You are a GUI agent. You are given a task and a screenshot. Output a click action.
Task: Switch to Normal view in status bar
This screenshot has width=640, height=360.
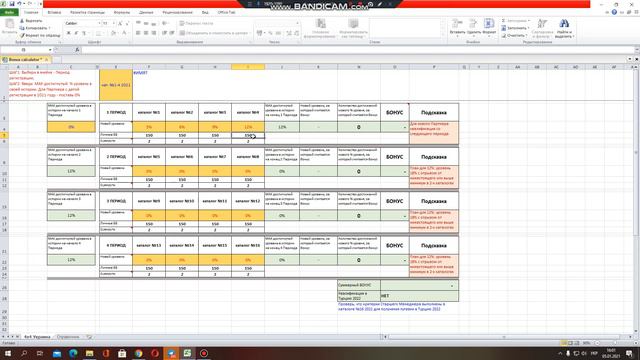(564, 343)
